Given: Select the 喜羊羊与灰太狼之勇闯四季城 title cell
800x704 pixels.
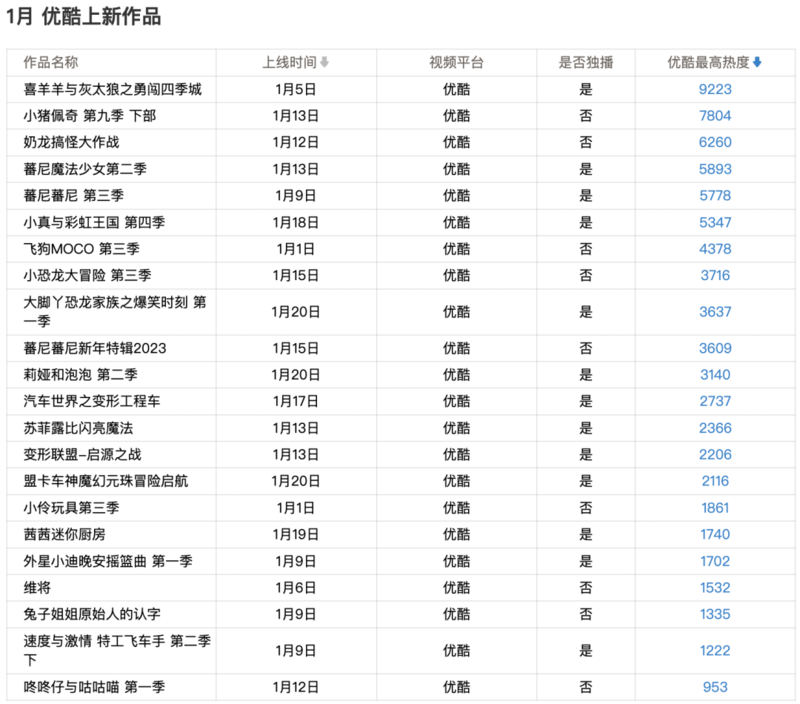Looking at the screenshot, I should pos(112,89).
